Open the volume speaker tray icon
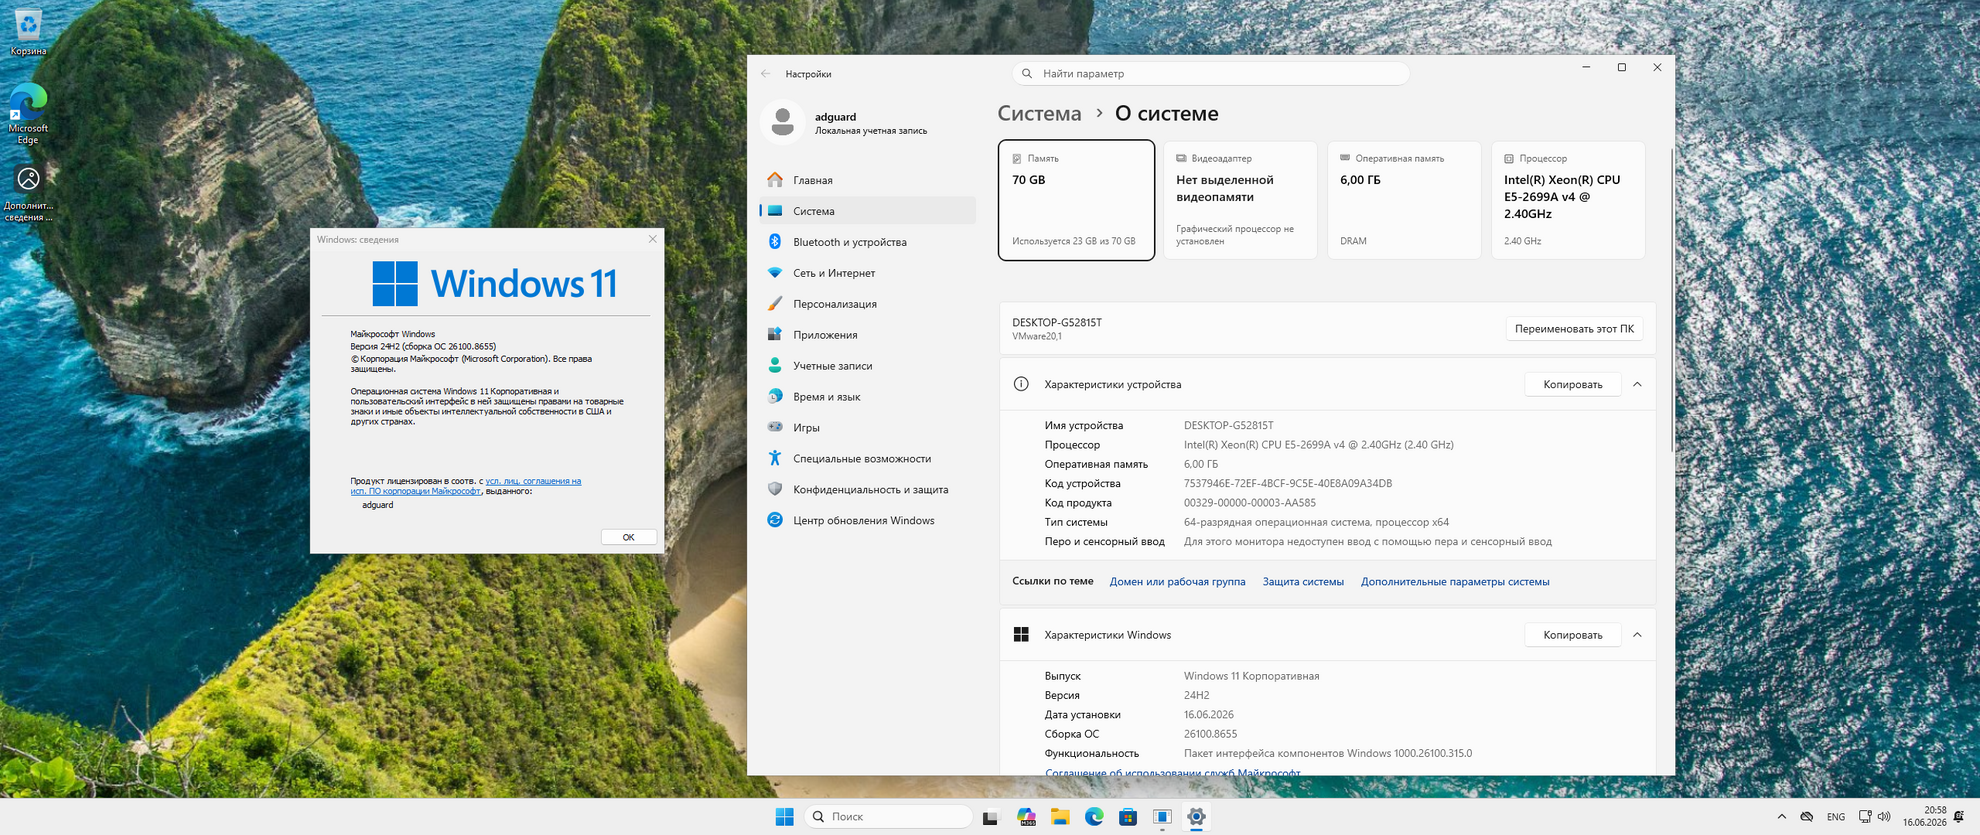The height and width of the screenshot is (835, 1980). coord(1884,817)
